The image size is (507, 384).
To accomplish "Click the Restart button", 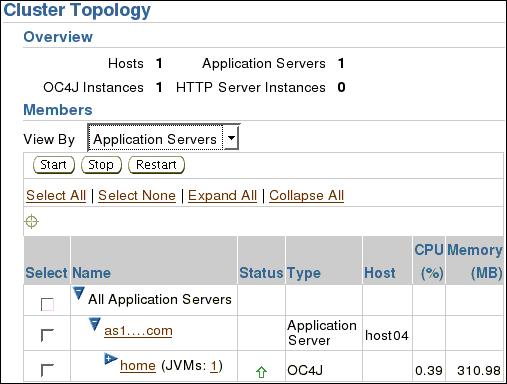I will (x=156, y=165).
